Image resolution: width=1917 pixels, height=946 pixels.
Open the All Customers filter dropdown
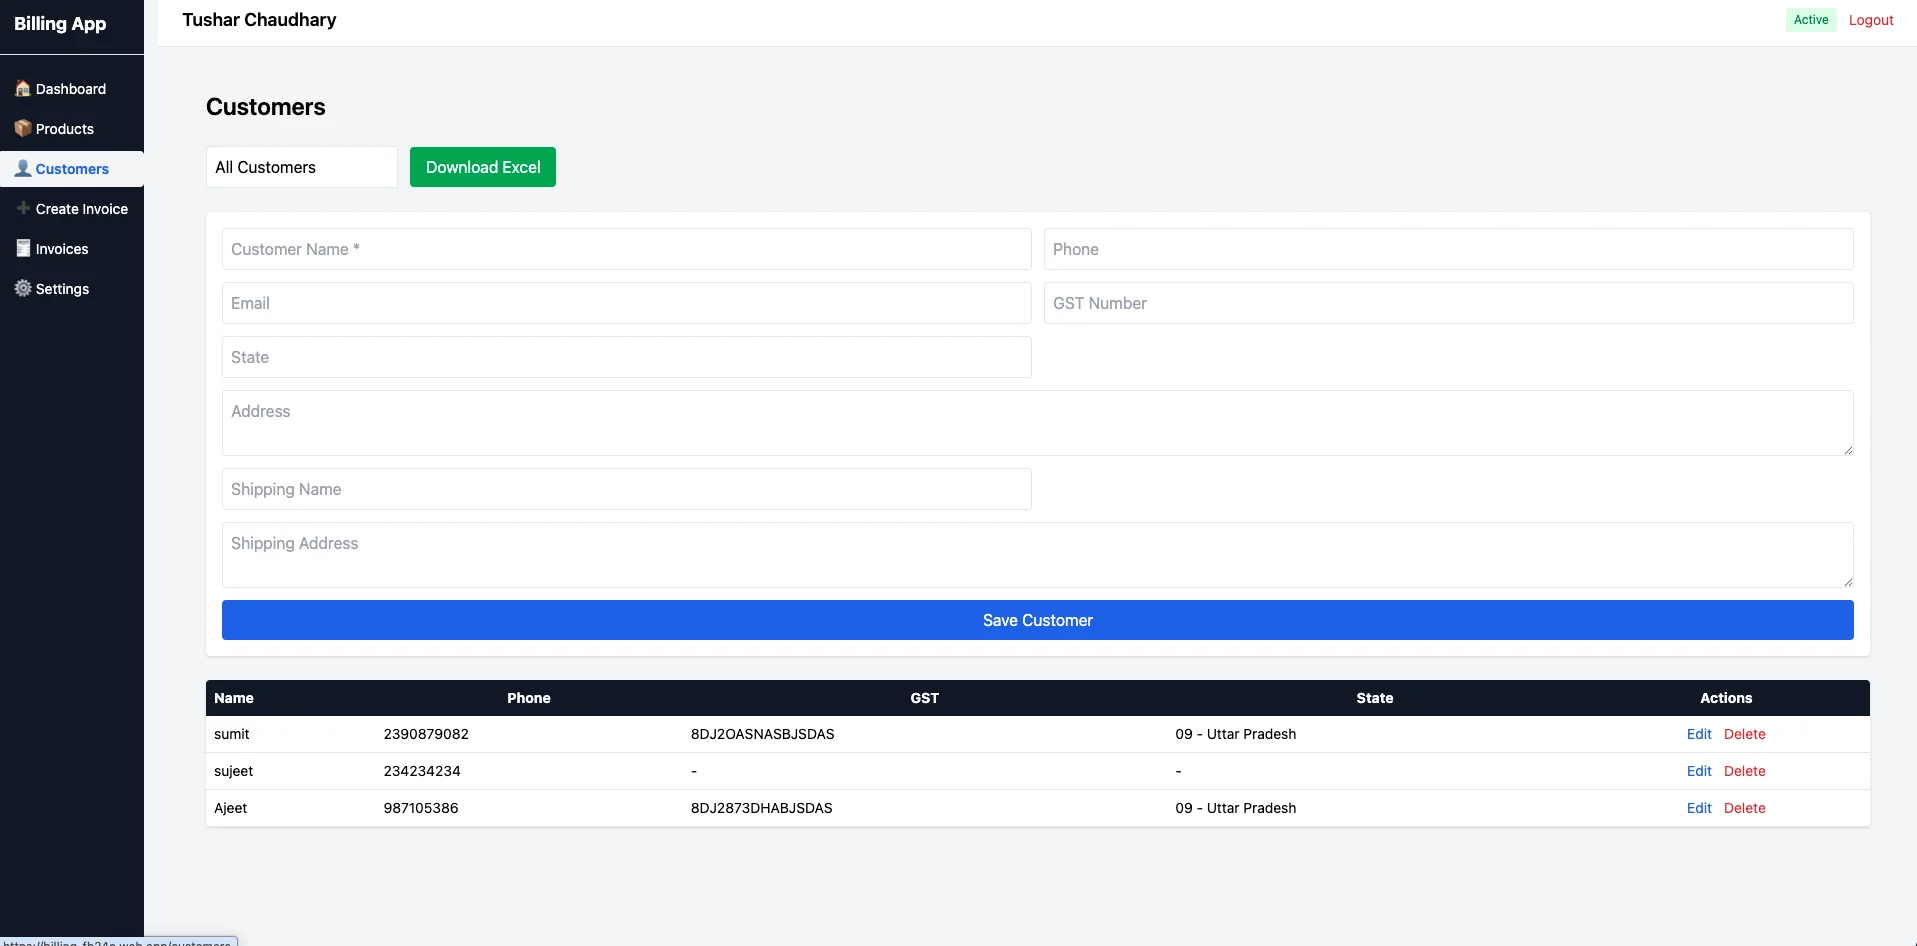coord(299,167)
